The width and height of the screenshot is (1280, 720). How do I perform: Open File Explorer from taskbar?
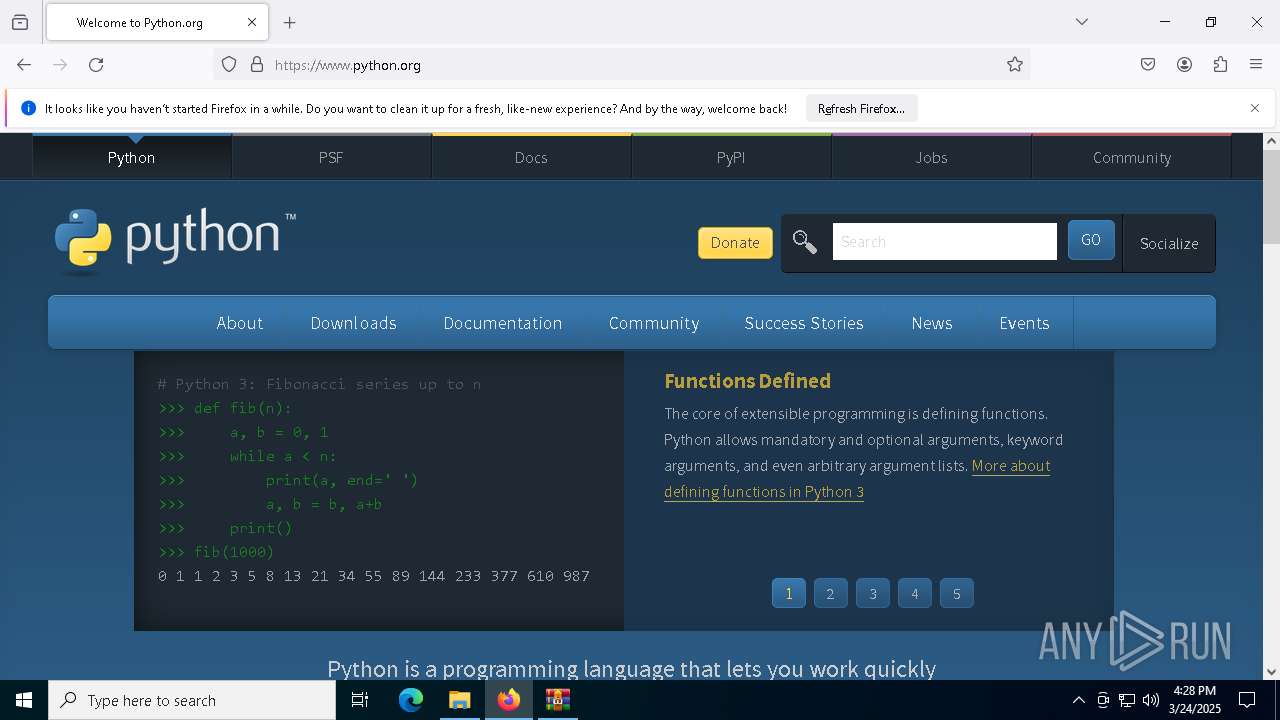pyautogui.click(x=460, y=700)
